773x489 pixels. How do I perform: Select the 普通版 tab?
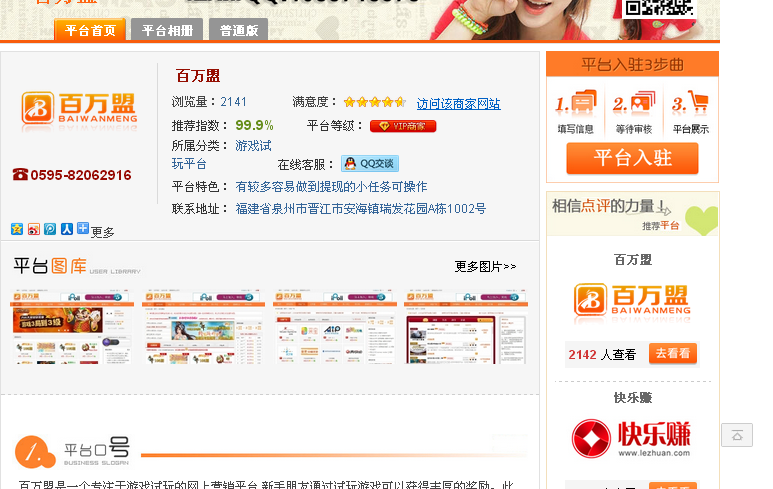pyautogui.click(x=239, y=30)
